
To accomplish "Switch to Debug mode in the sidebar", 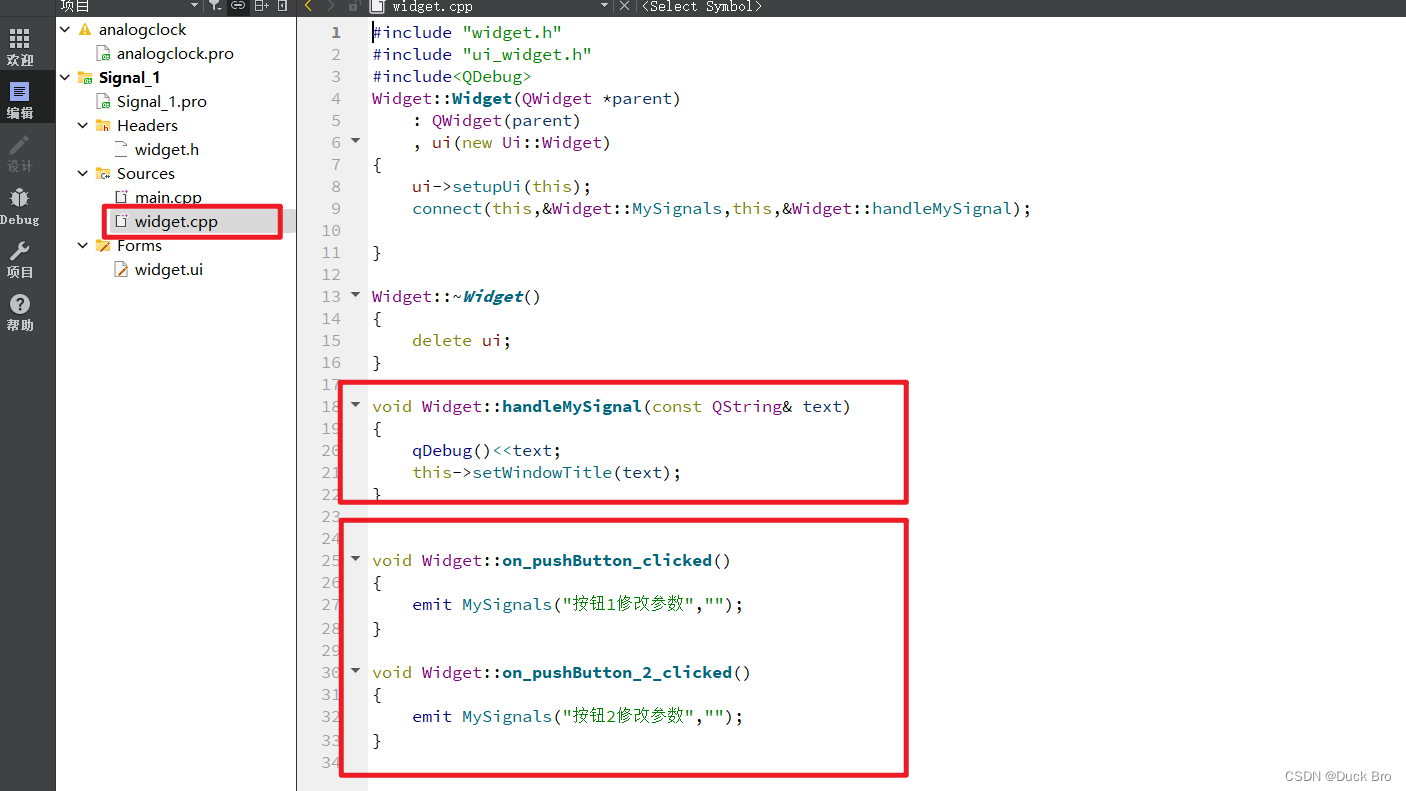I will [x=19, y=207].
